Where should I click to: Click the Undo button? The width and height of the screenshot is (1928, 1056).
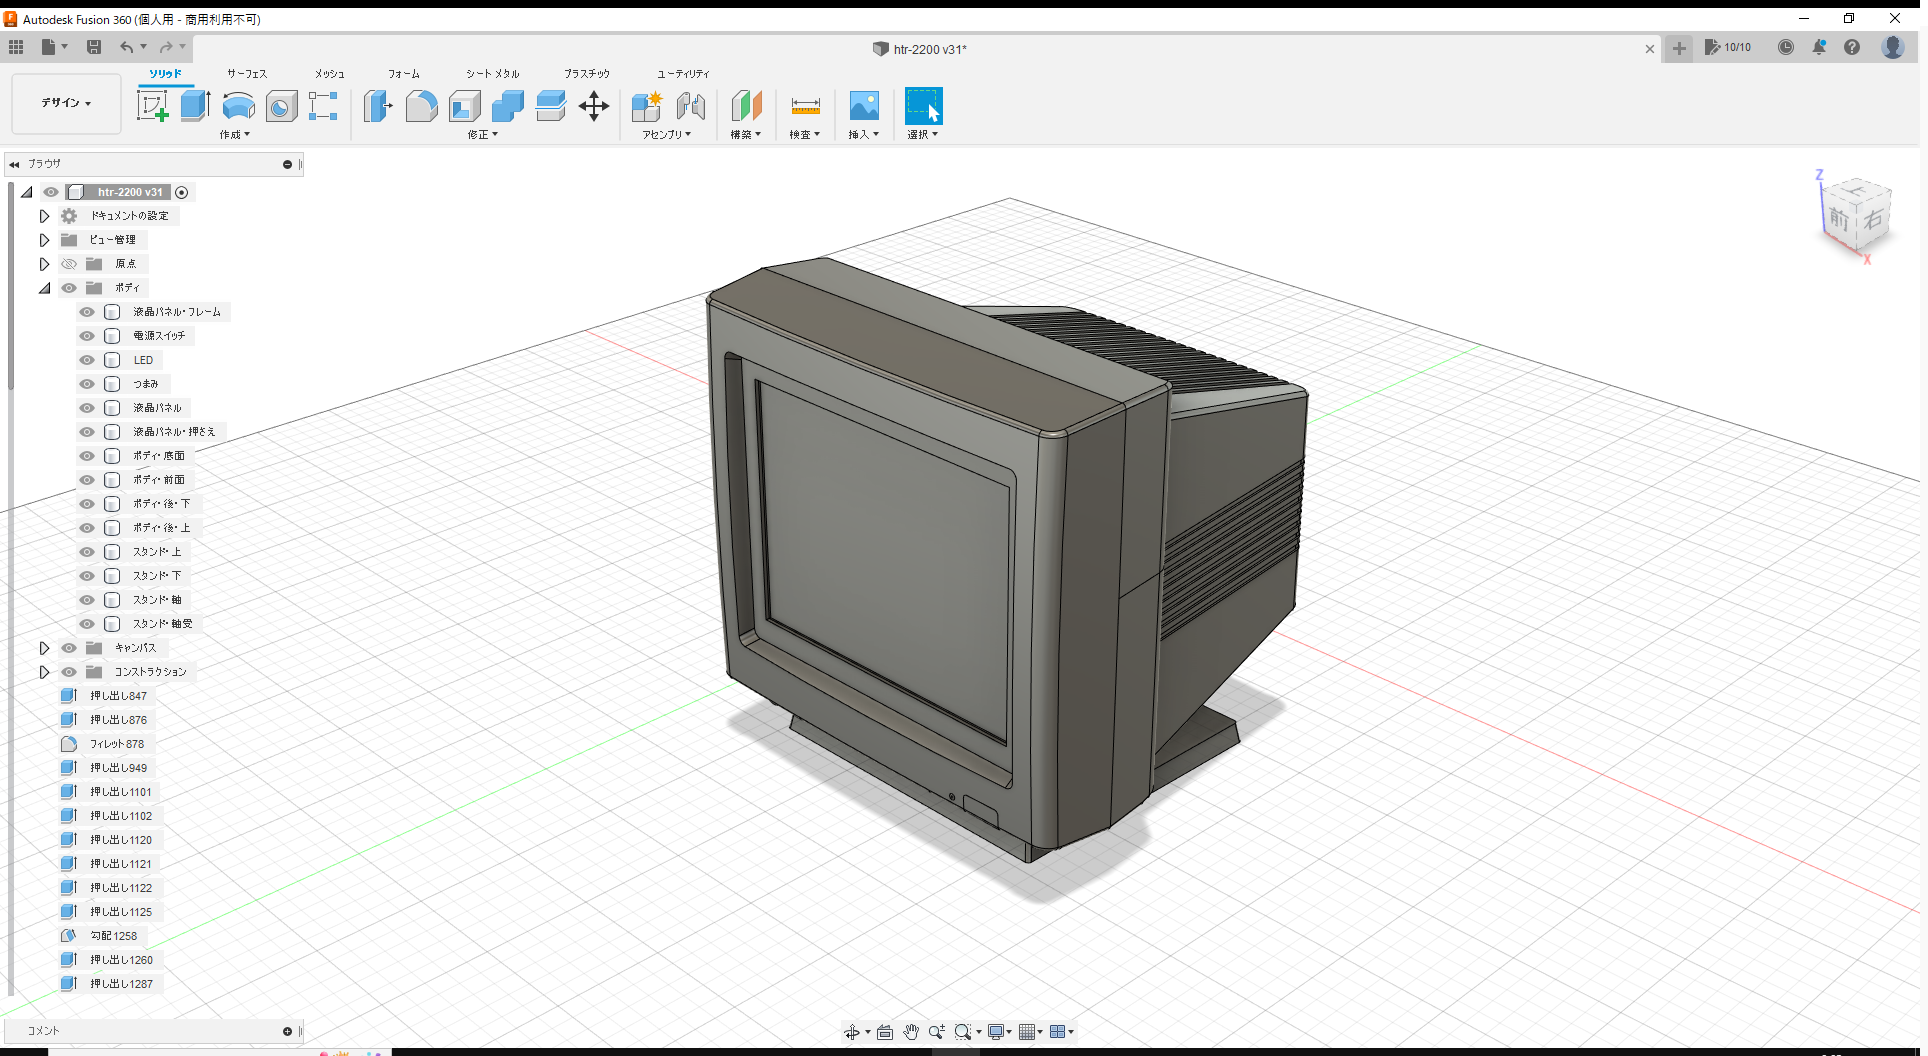click(x=127, y=47)
